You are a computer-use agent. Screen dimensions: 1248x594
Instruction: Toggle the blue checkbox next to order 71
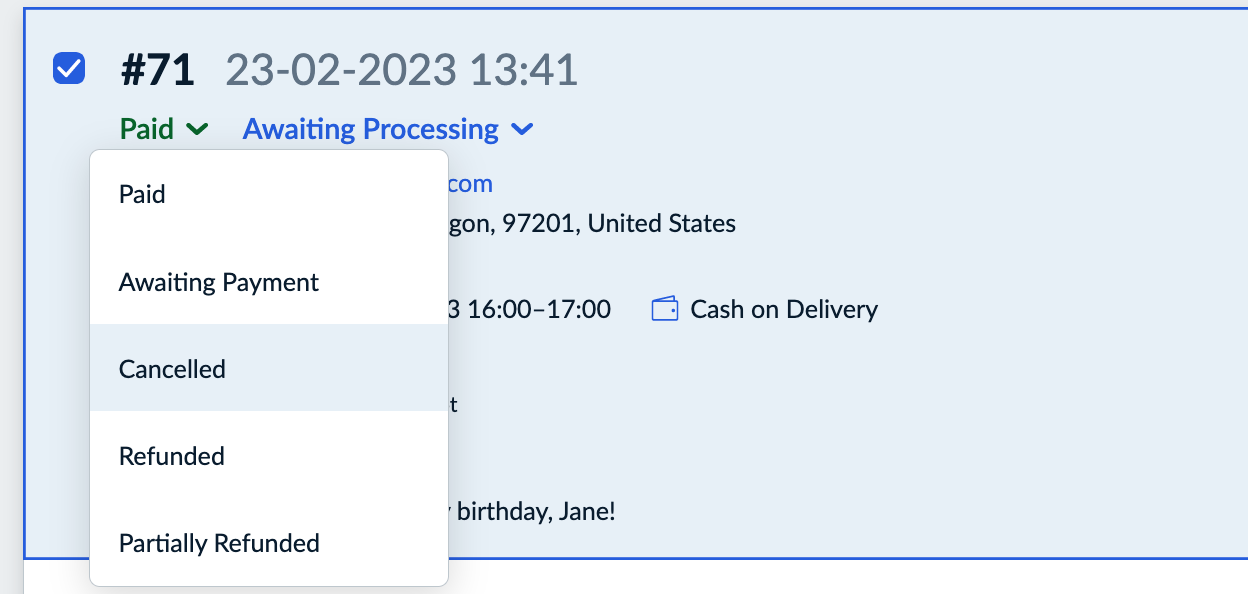pos(68,67)
